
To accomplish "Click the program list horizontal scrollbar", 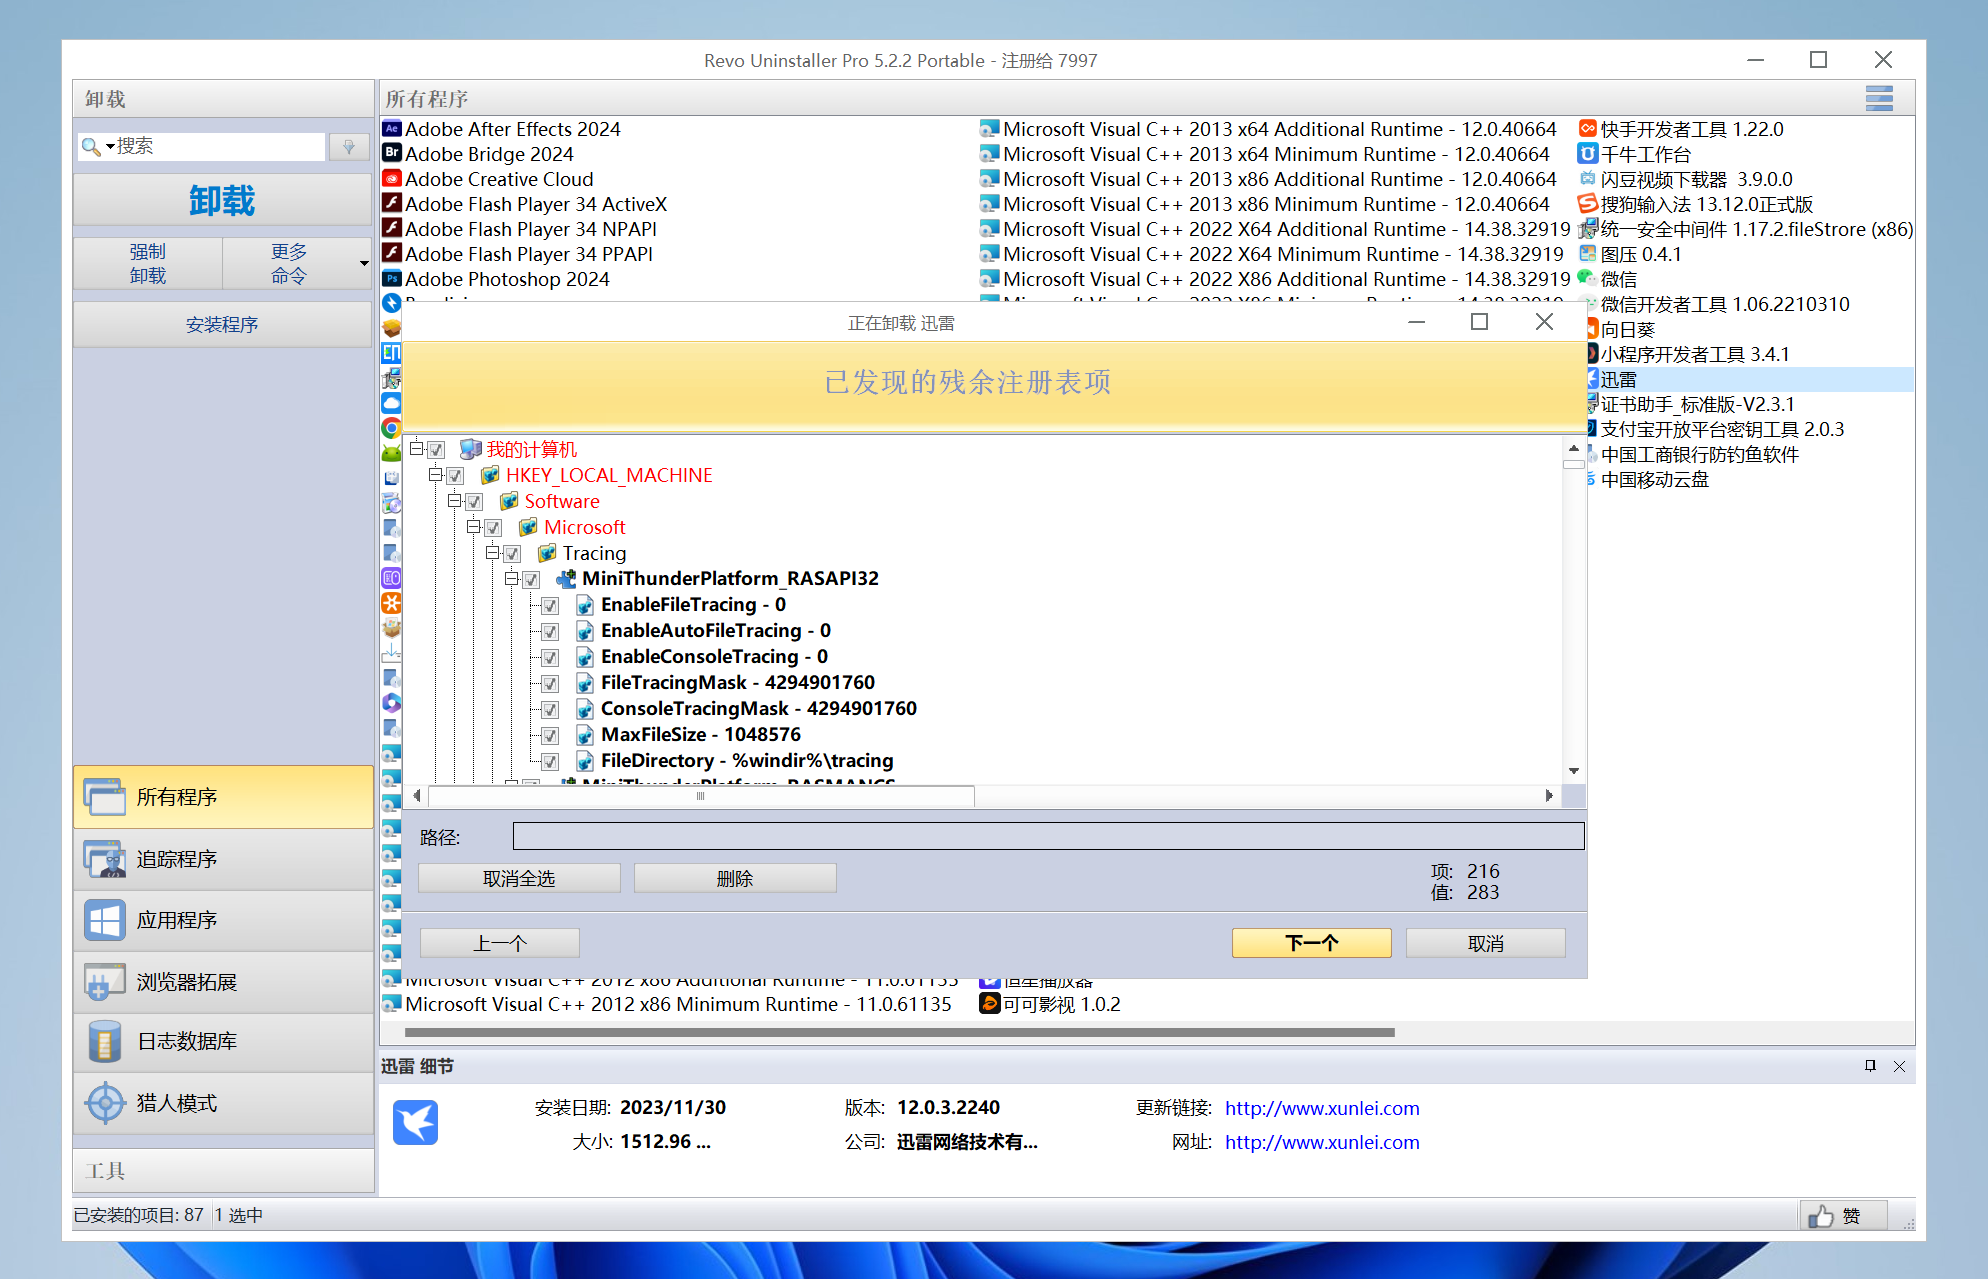I will point(899,1032).
